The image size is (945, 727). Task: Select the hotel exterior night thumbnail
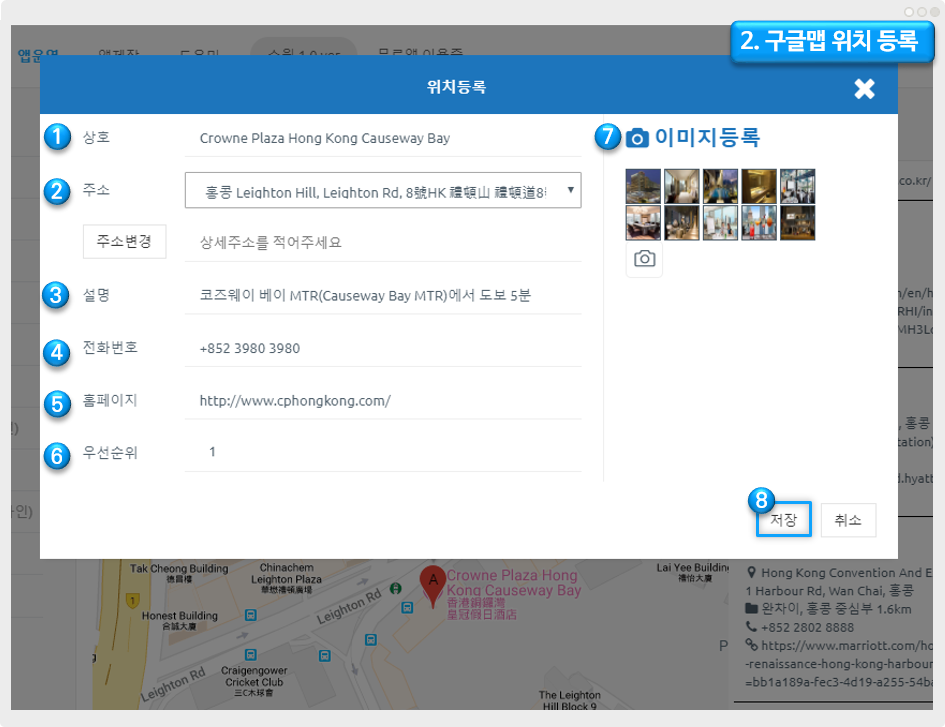[x=643, y=186]
